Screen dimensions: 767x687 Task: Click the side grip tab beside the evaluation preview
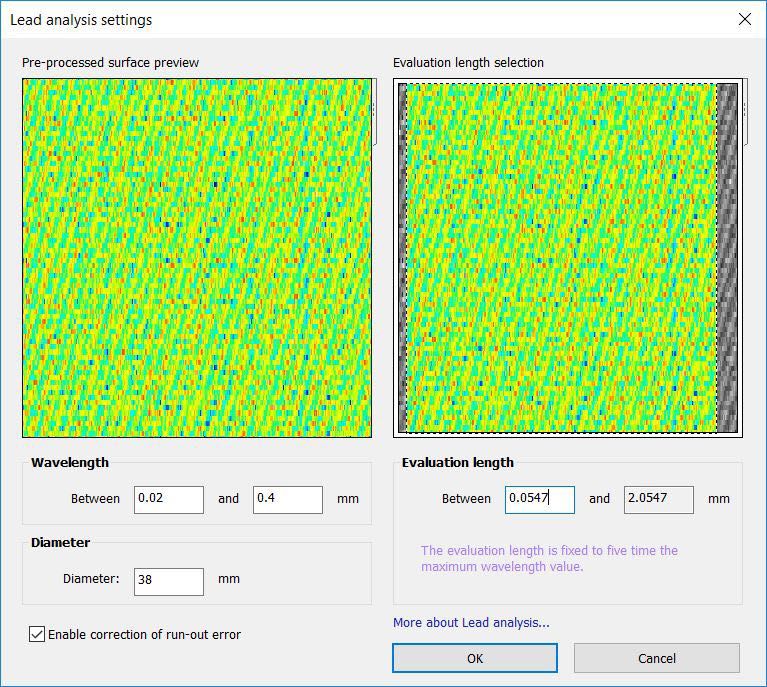(x=744, y=112)
